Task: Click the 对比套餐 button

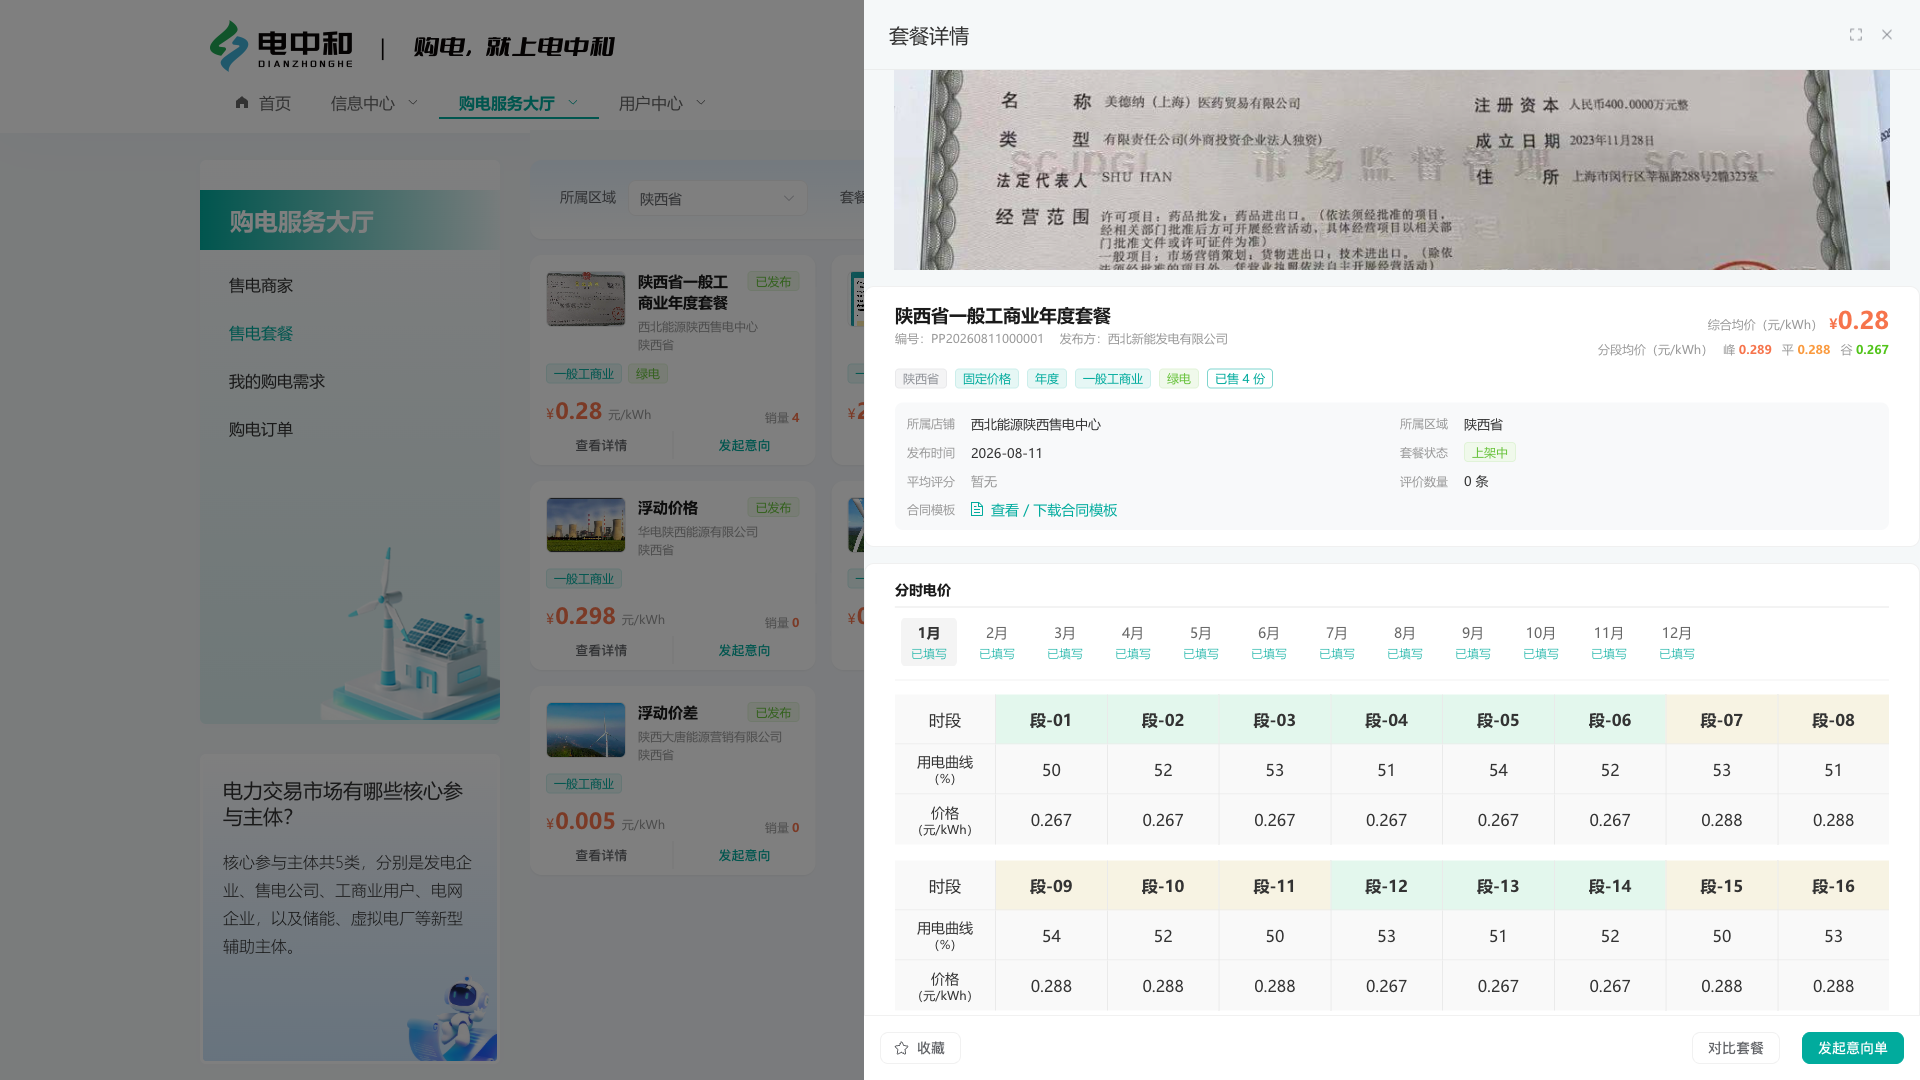Action: tap(1736, 1048)
